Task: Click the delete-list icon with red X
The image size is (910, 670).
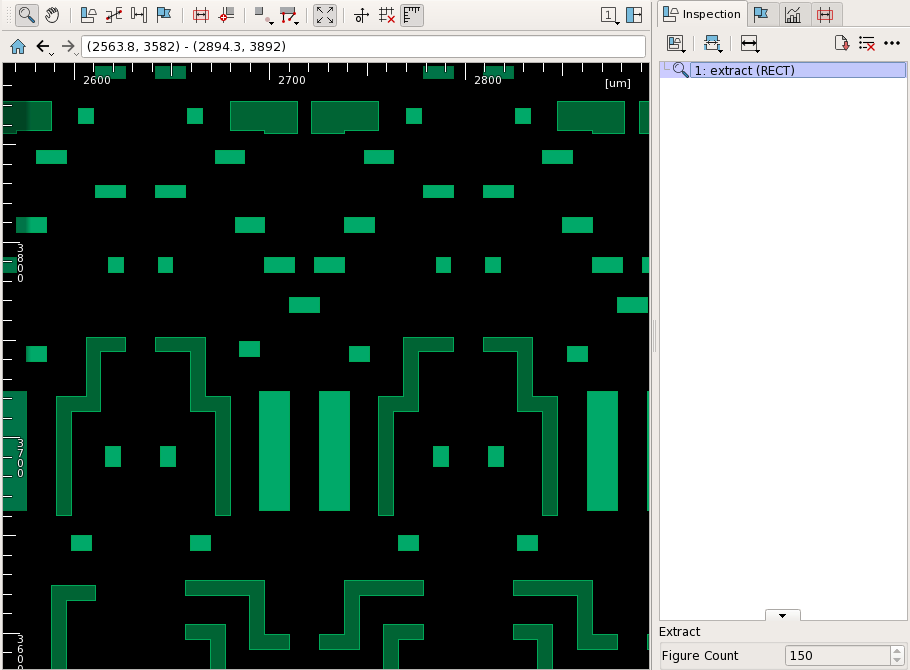Action: (x=866, y=43)
